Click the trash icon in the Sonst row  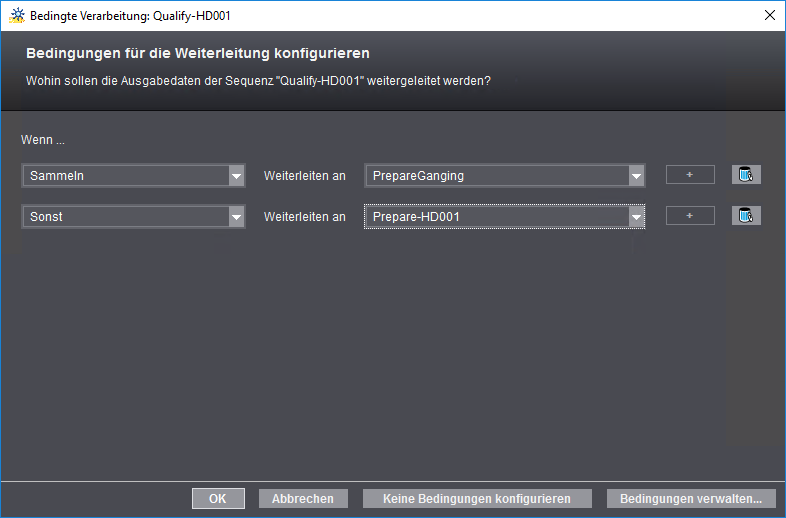pos(745,216)
